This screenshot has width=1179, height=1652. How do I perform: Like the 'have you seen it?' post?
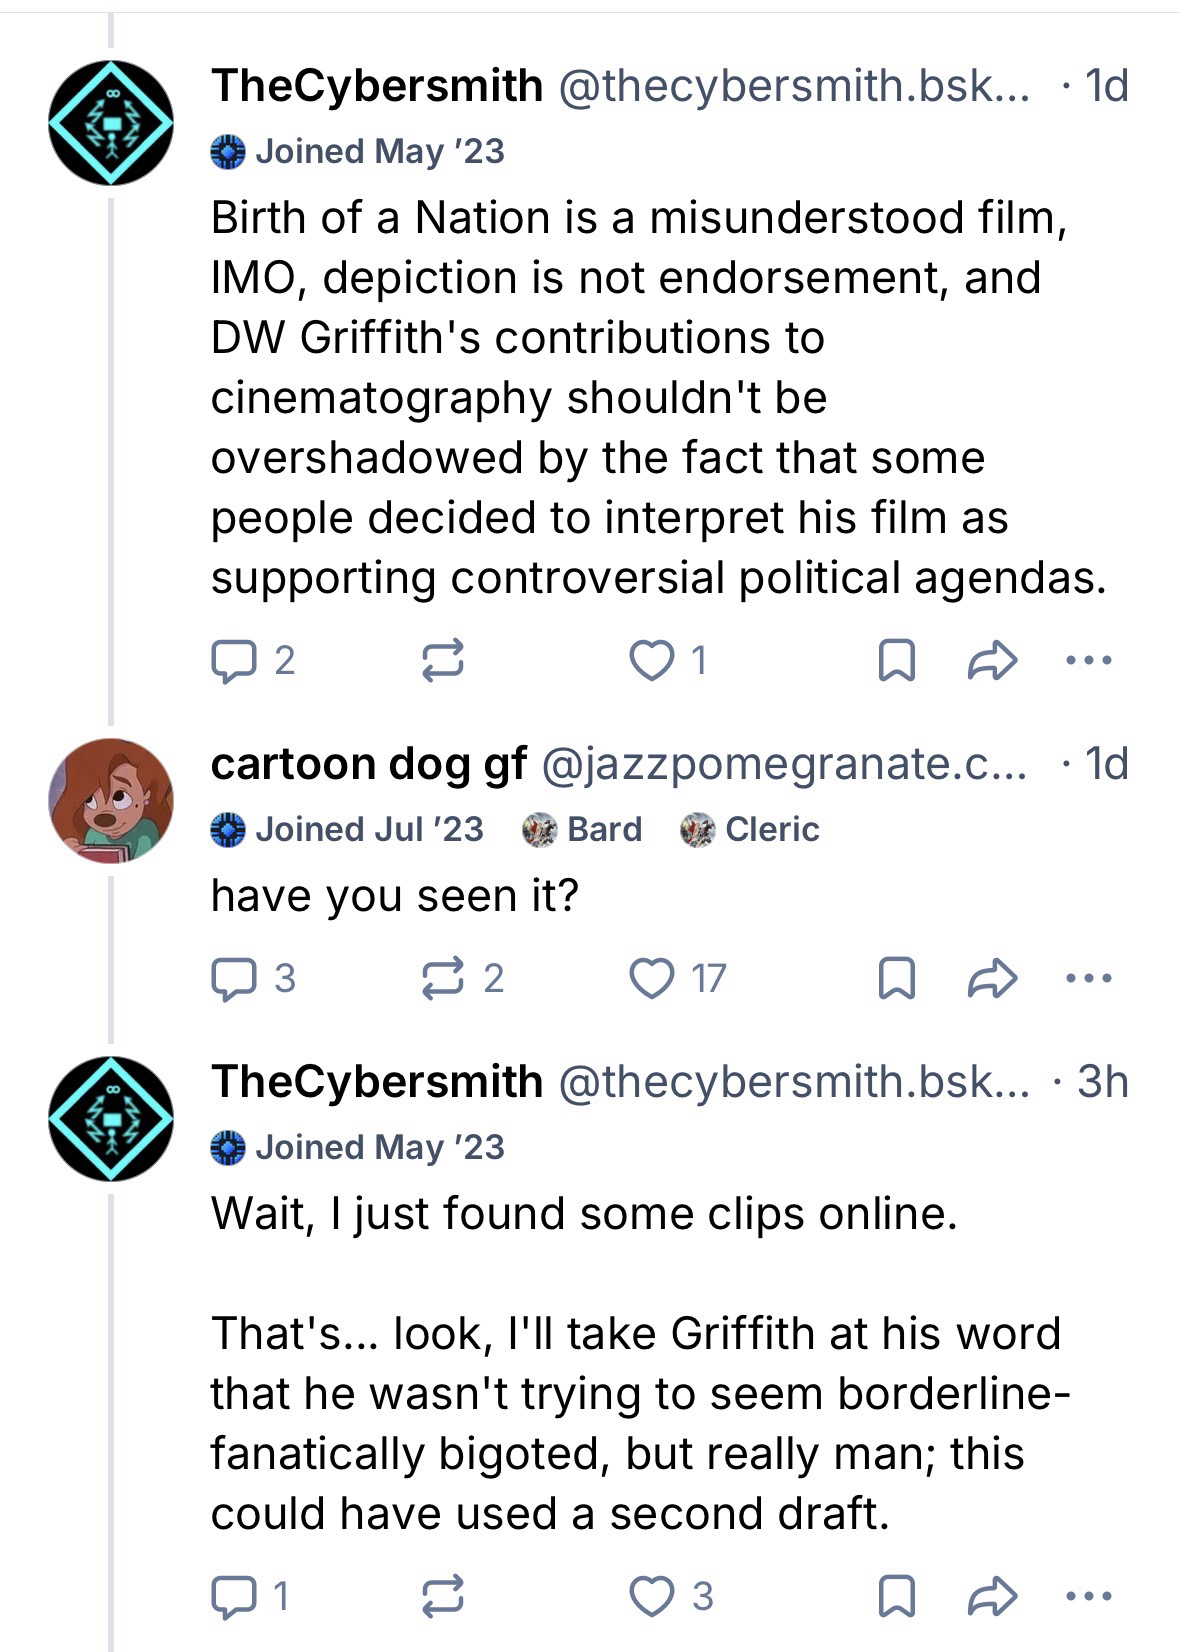coord(652,978)
